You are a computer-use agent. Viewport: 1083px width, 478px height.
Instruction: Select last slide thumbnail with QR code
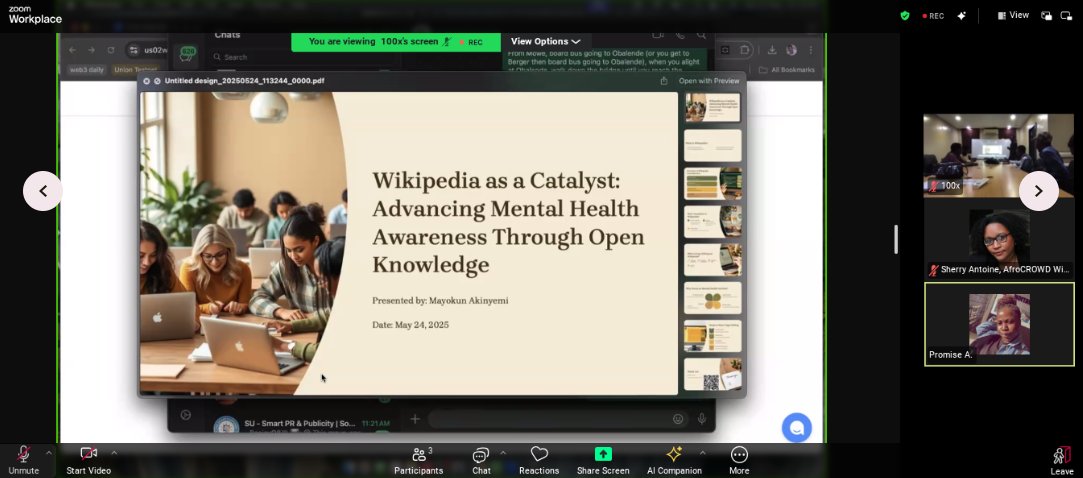pyautogui.click(x=713, y=374)
